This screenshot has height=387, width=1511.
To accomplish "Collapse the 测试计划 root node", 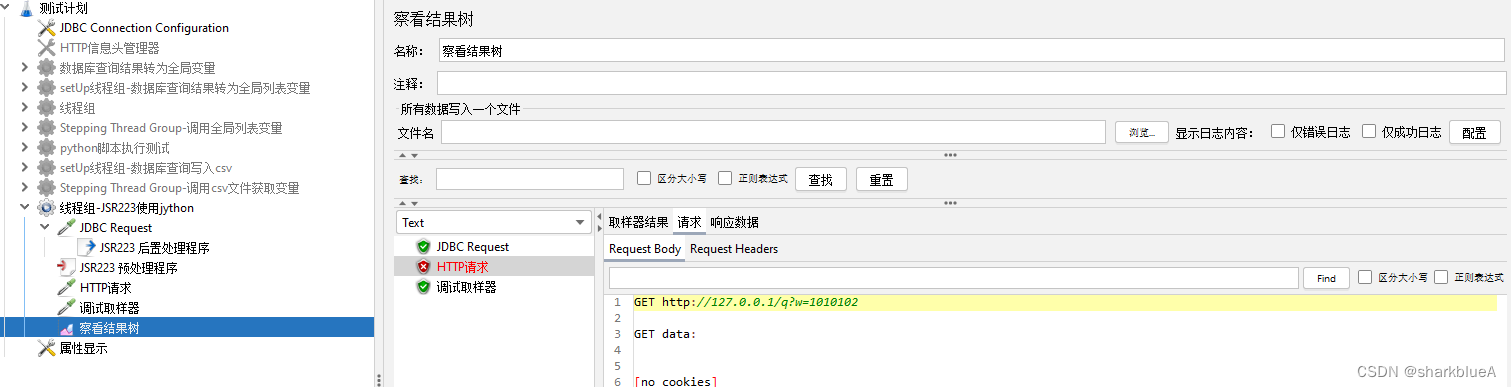I will [6, 8].
